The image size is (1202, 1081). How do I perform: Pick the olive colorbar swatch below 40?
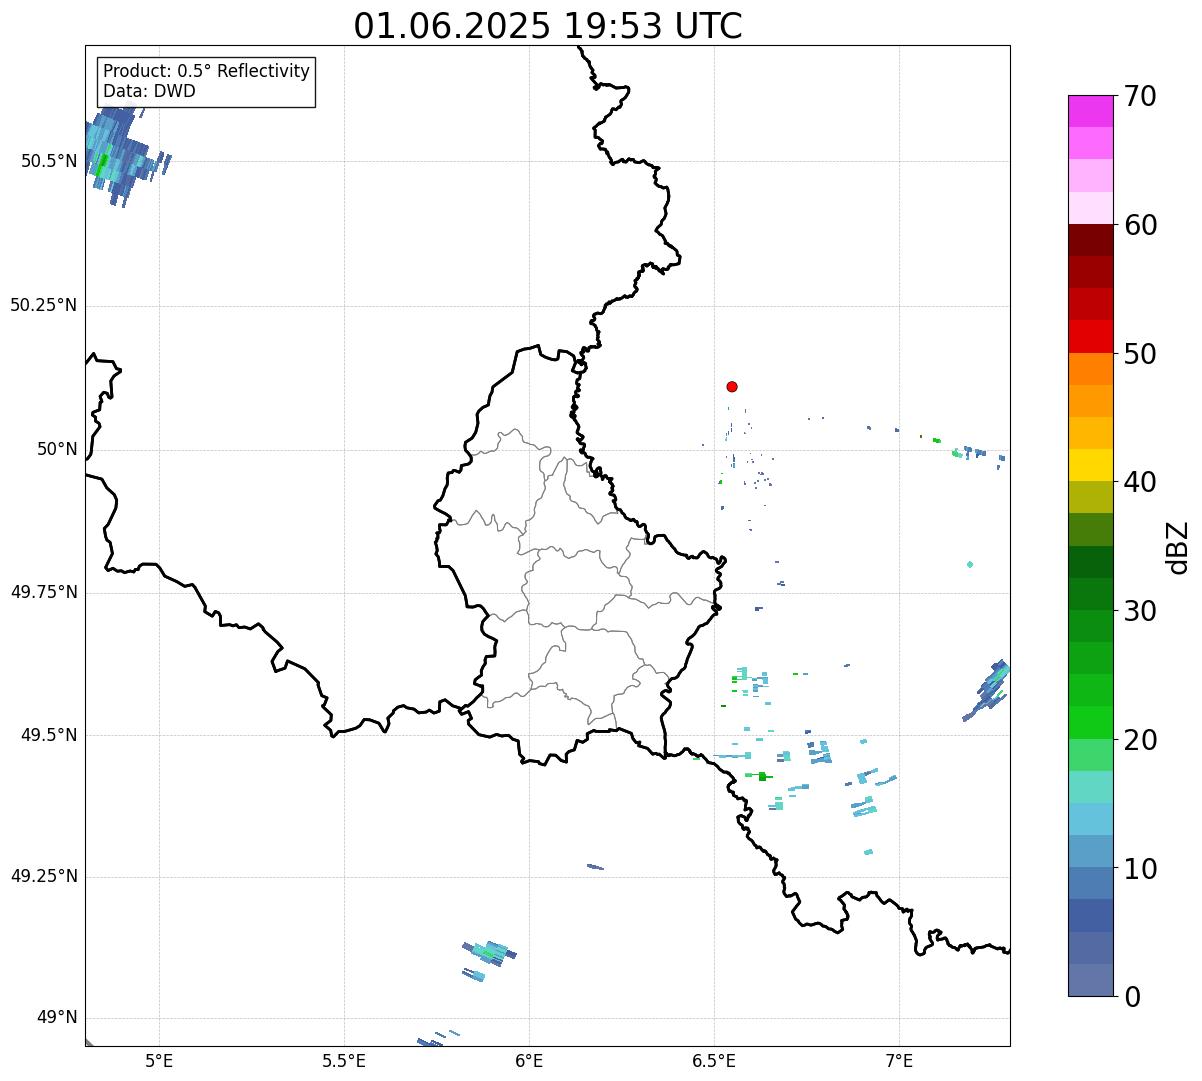coord(1091,497)
